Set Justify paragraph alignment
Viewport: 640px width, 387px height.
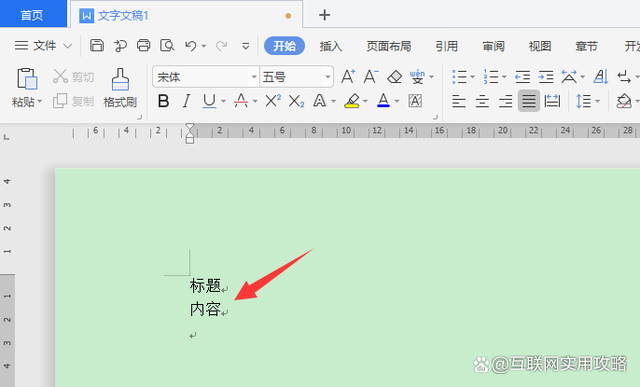(x=529, y=101)
